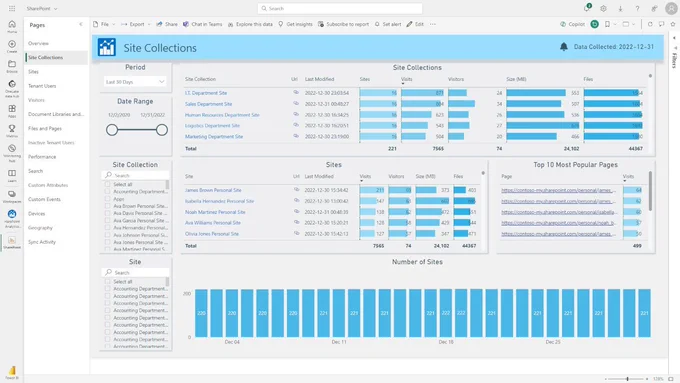Open more options ellipsis in toolbar
Screen dimensions: 680x383
[x=433, y=24]
